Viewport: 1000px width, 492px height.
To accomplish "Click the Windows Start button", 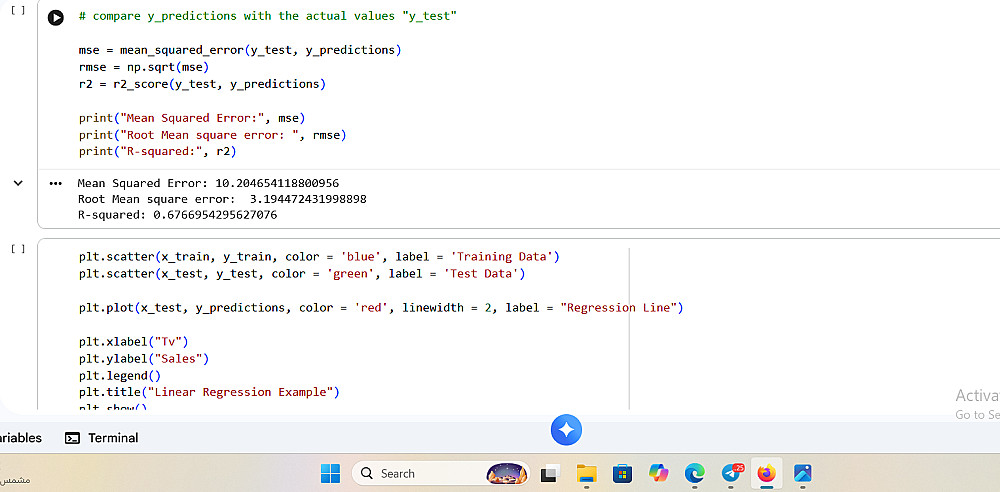I will (x=330, y=473).
